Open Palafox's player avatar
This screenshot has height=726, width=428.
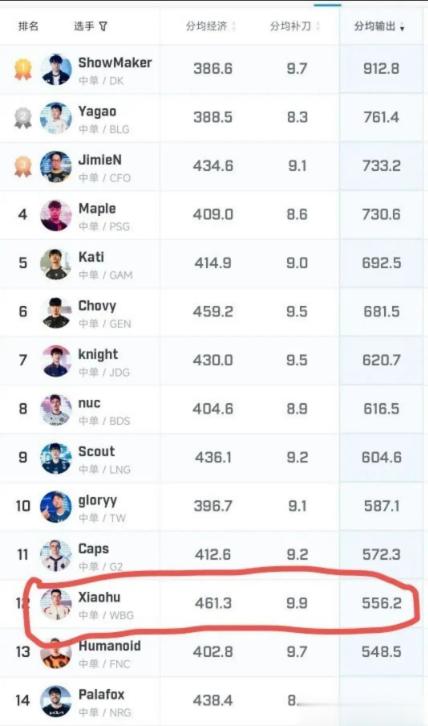click(56, 701)
